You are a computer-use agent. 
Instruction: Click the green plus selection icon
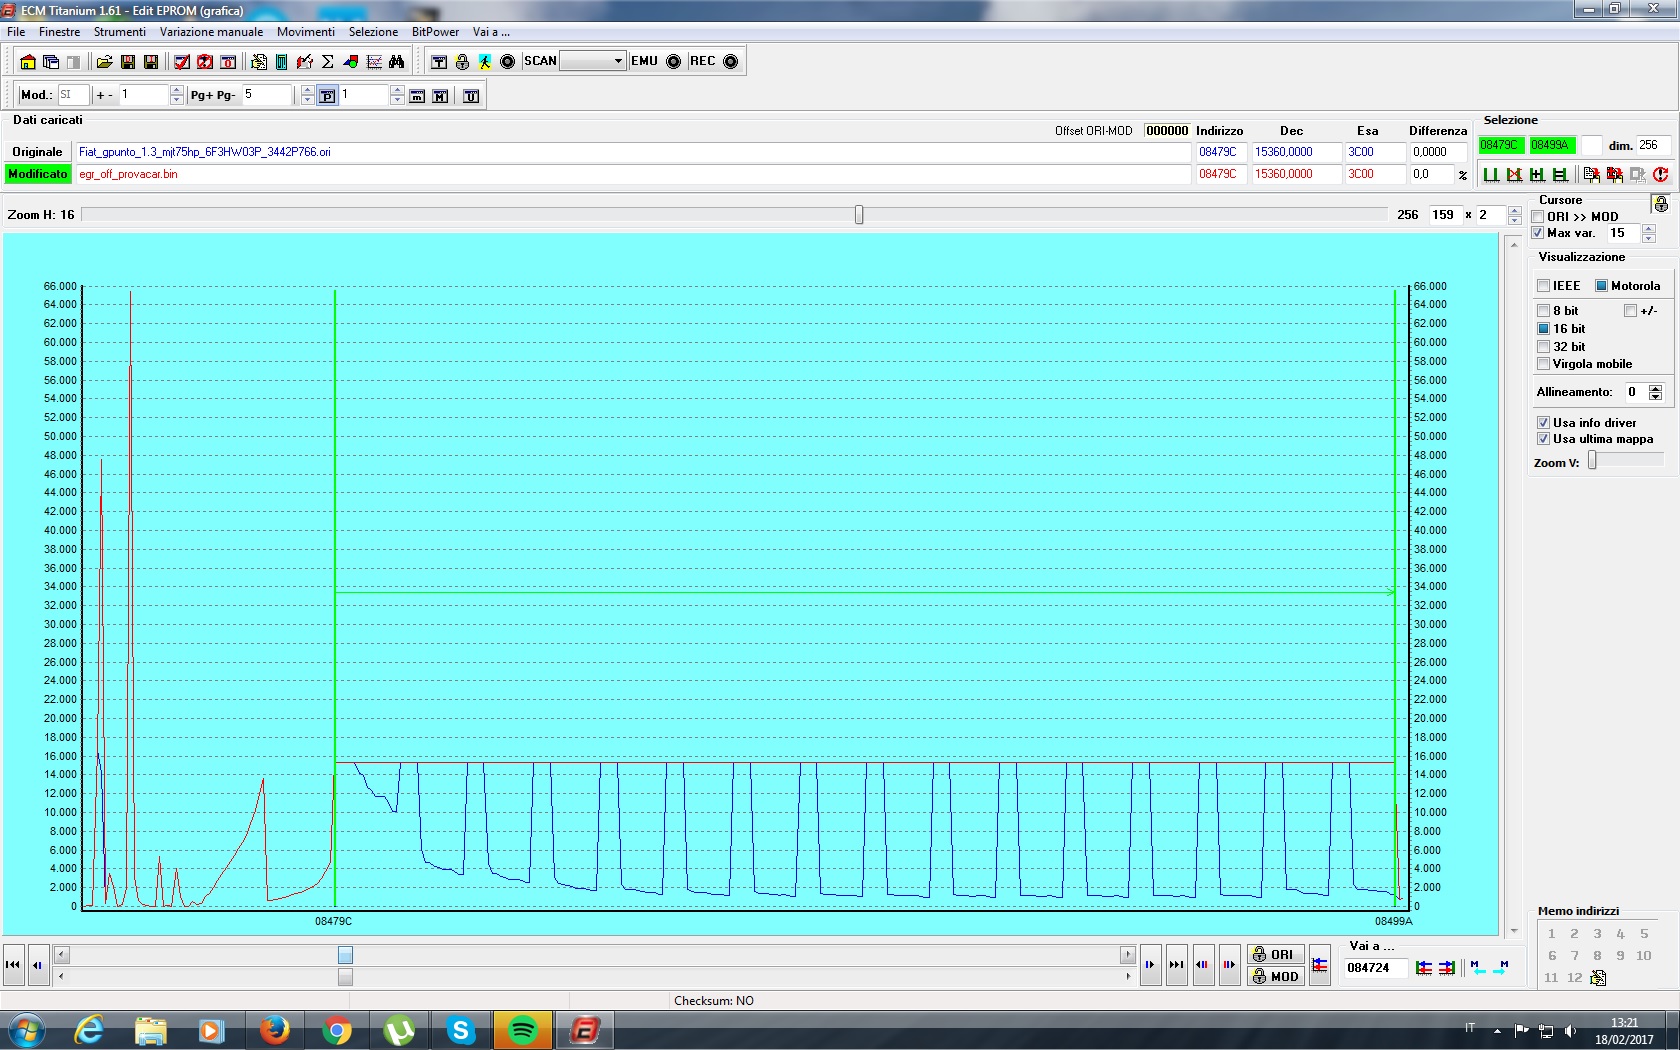(1537, 175)
